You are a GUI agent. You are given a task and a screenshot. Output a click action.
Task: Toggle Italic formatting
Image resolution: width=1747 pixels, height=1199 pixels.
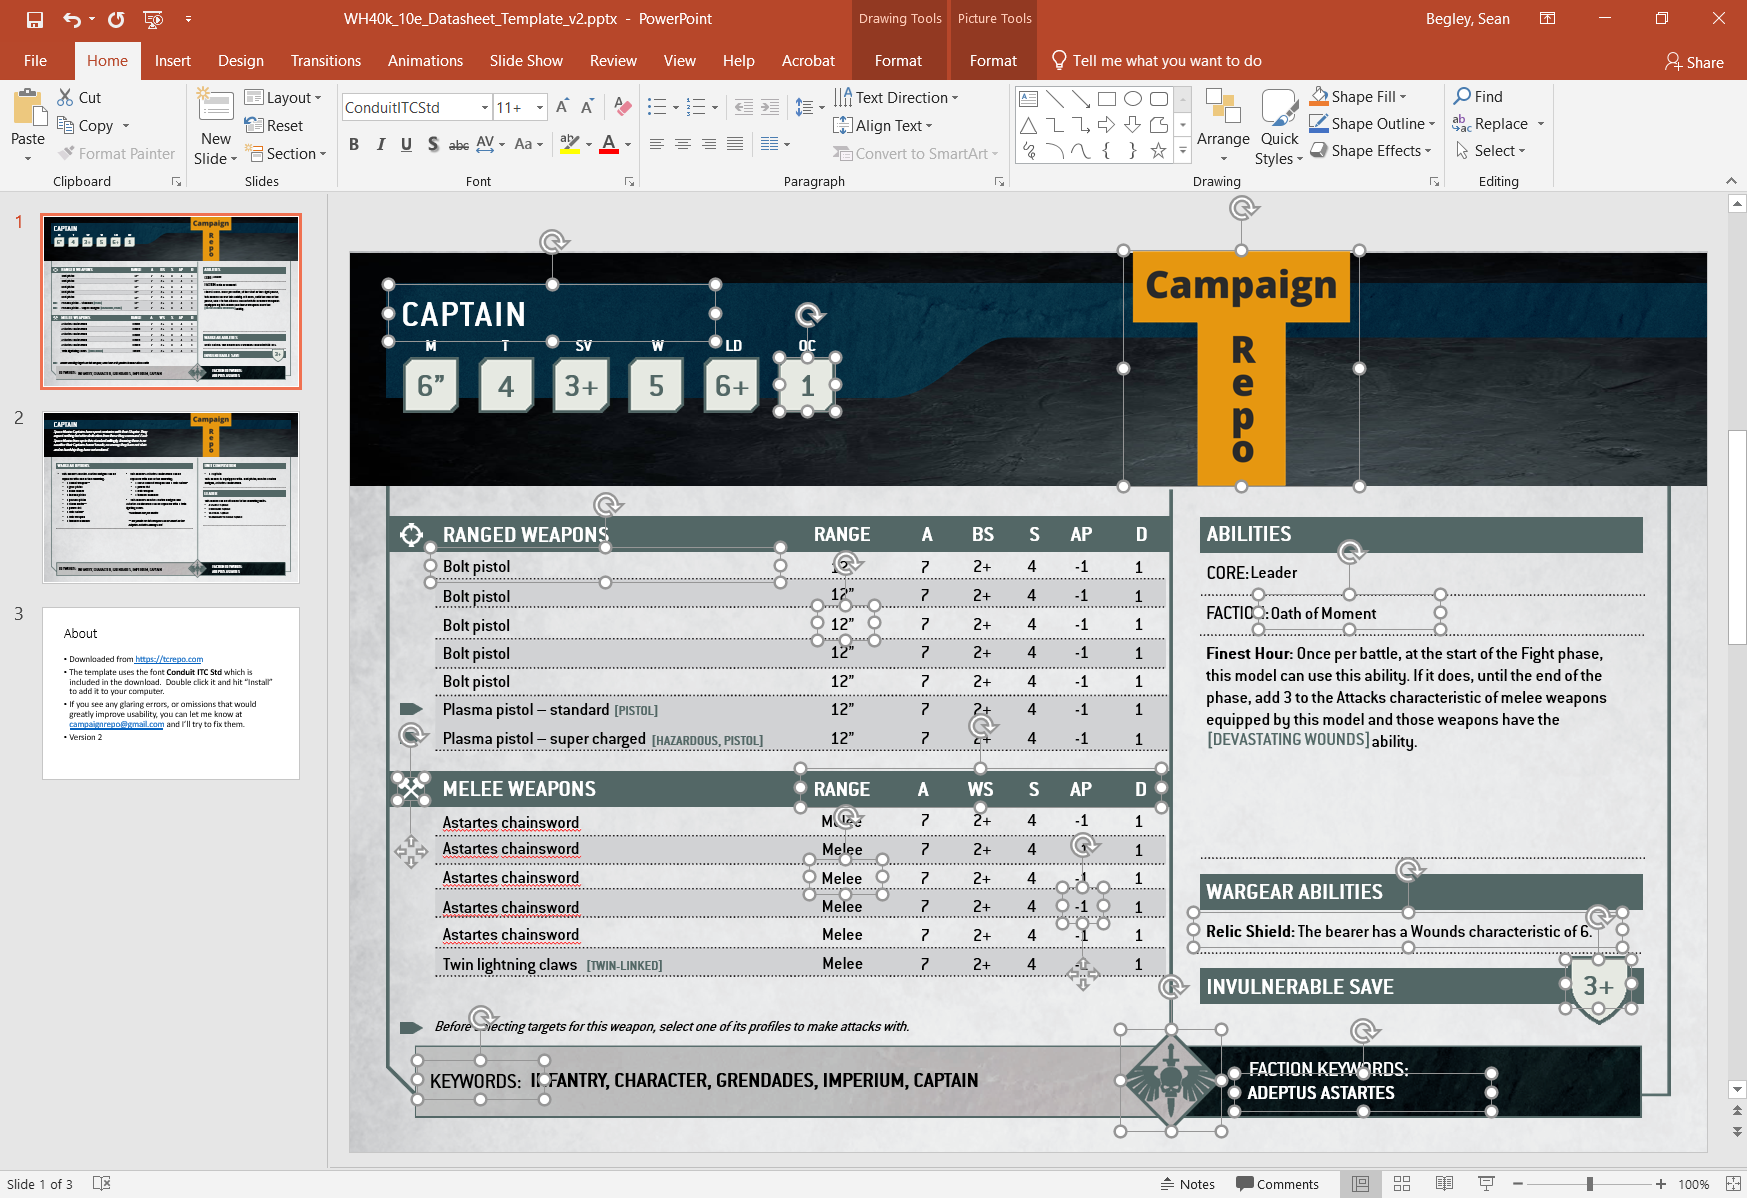coord(380,144)
